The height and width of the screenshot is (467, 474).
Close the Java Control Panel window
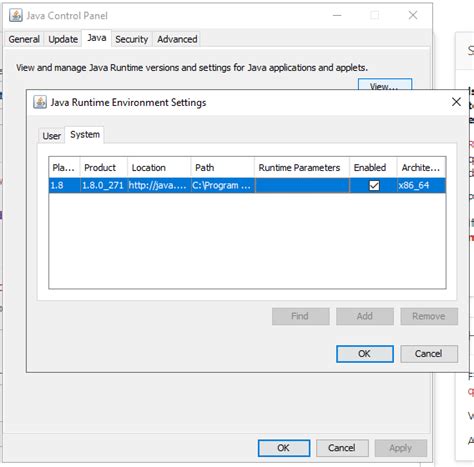pyautogui.click(x=413, y=15)
